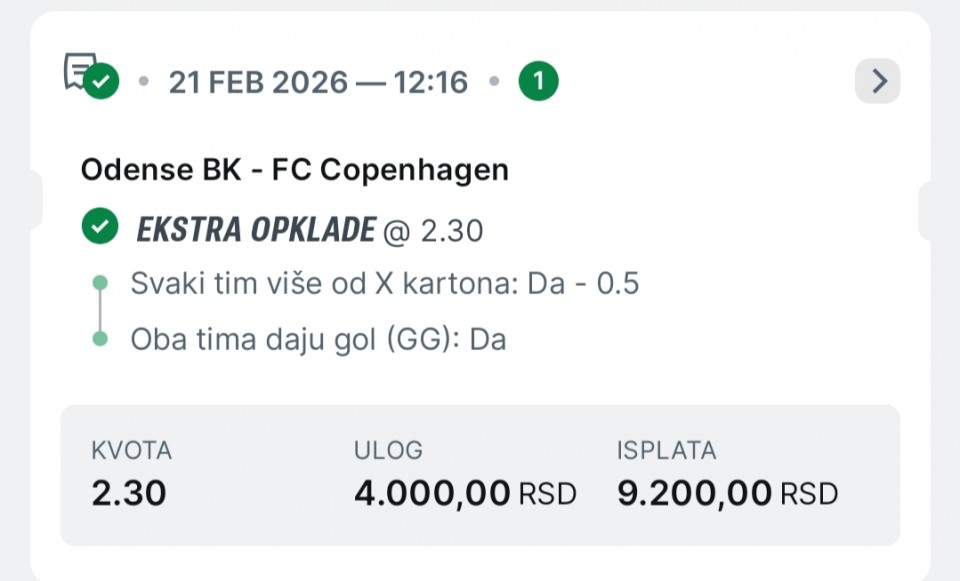This screenshot has width=960, height=581.
Task: Open the Odense BK - FC Copenhagen match
Action: (x=295, y=170)
